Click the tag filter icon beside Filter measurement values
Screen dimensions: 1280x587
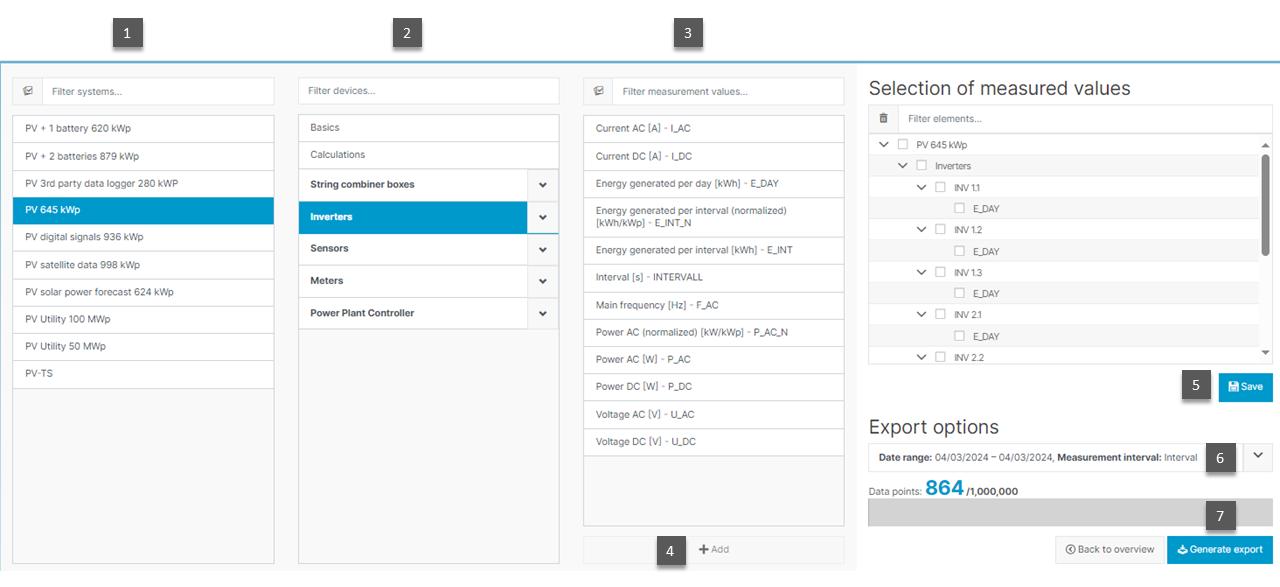[x=598, y=90]
